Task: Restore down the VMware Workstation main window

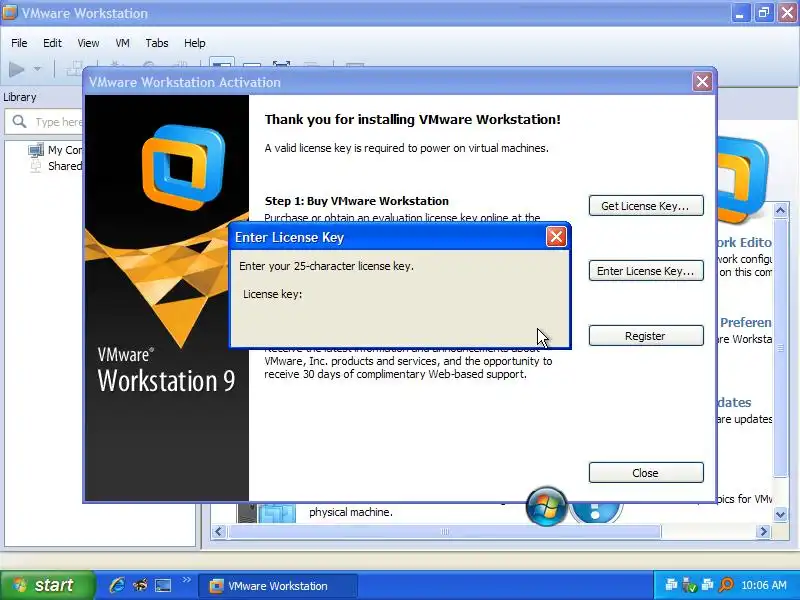Action: click(764, 13)
